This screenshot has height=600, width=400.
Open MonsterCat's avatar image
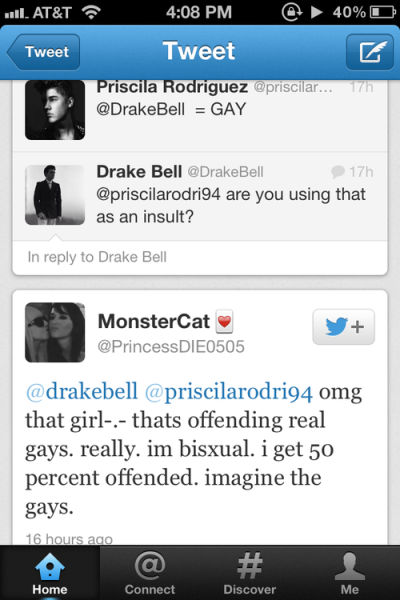coord(55,332)
